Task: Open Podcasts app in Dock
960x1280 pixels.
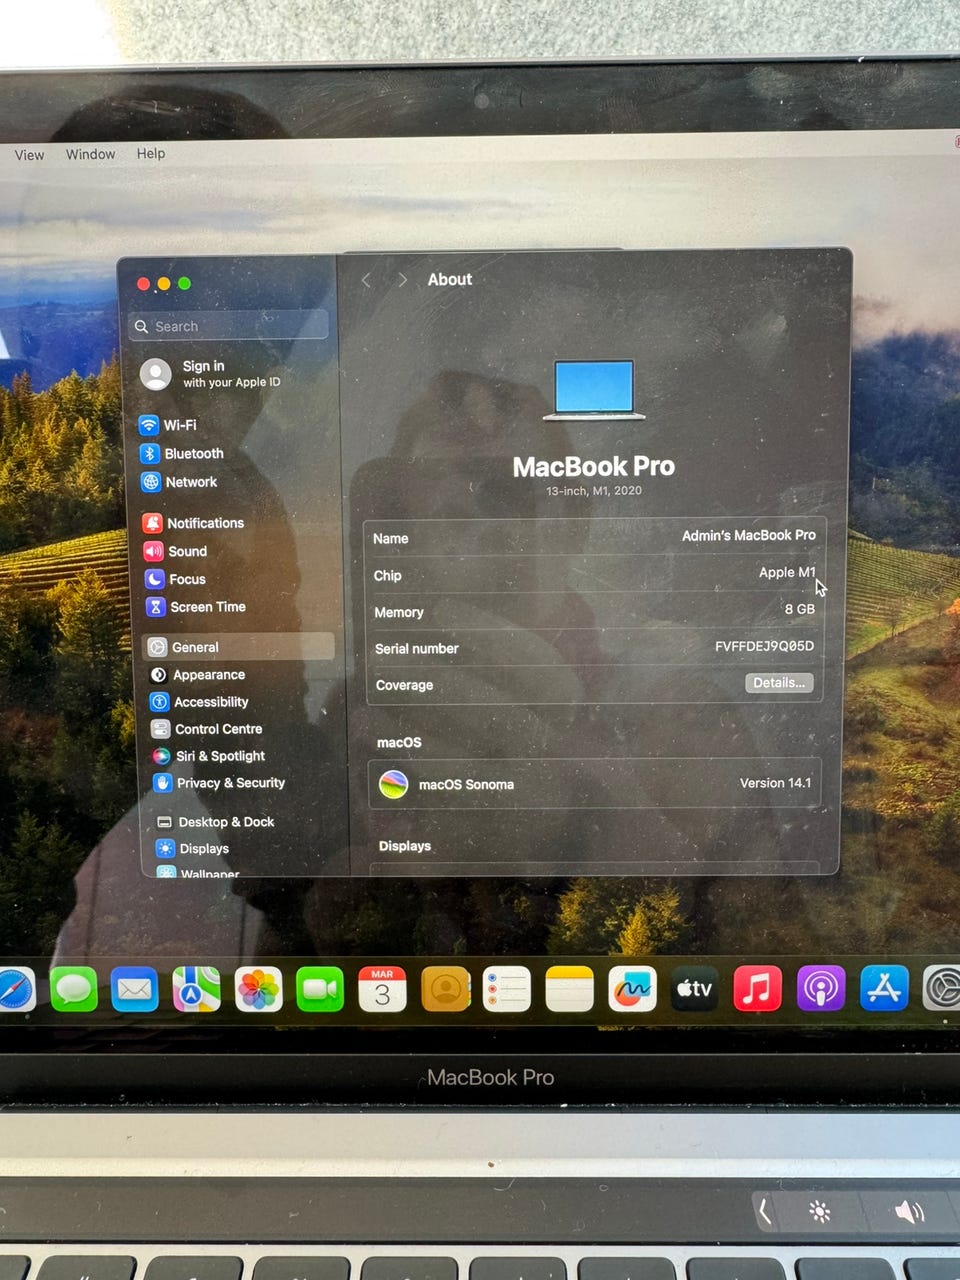Action: (x=821, y=990)
